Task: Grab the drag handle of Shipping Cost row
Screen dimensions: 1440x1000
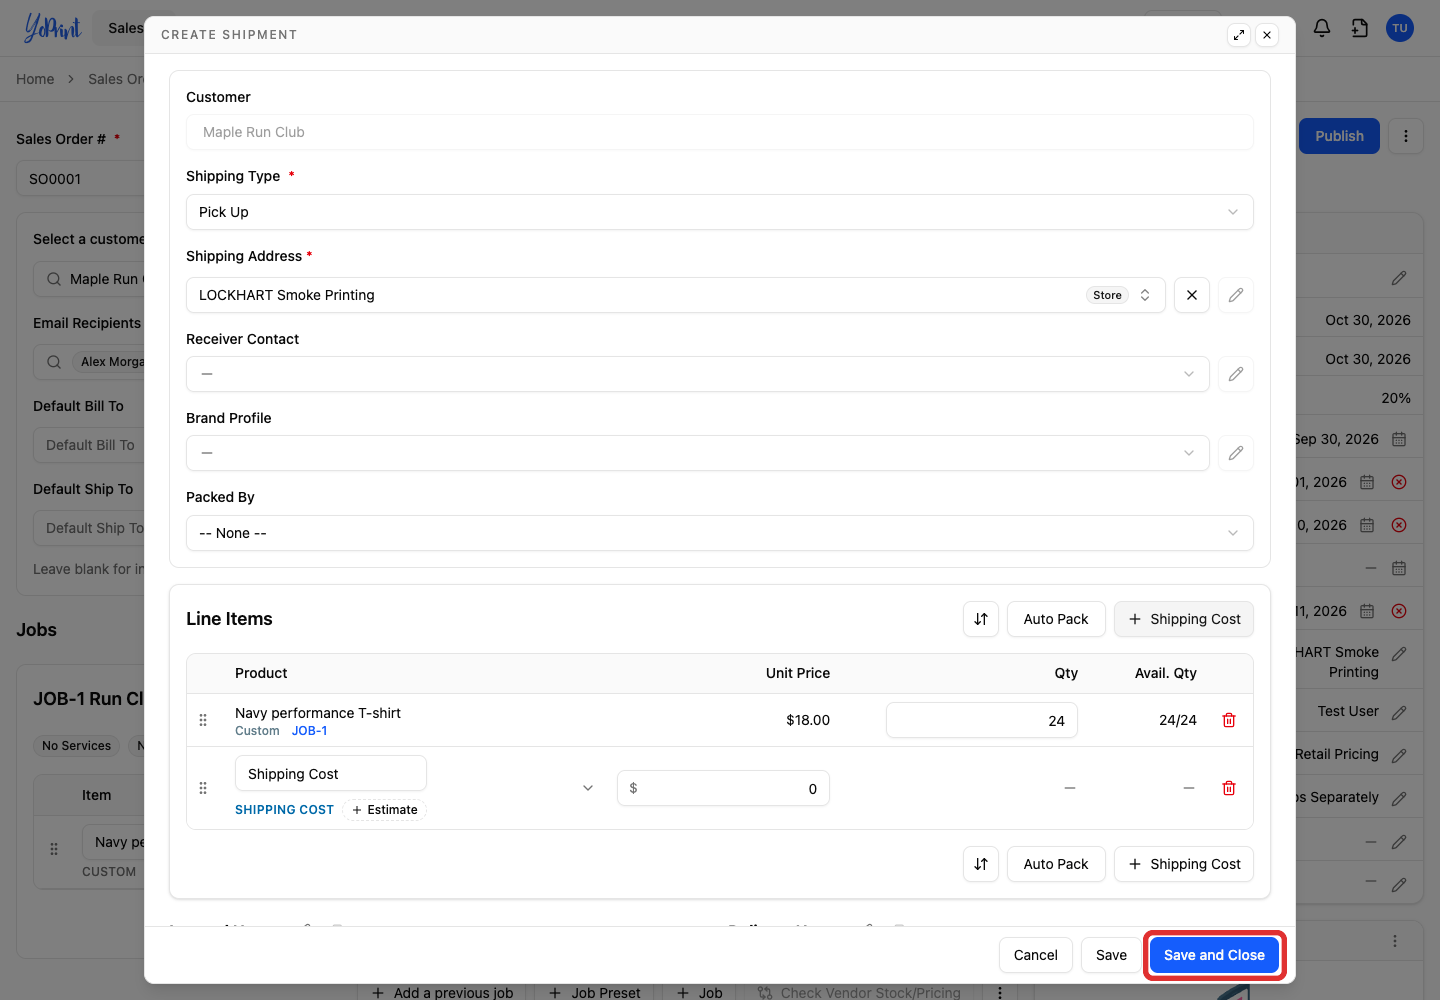Action: point(203,788)
